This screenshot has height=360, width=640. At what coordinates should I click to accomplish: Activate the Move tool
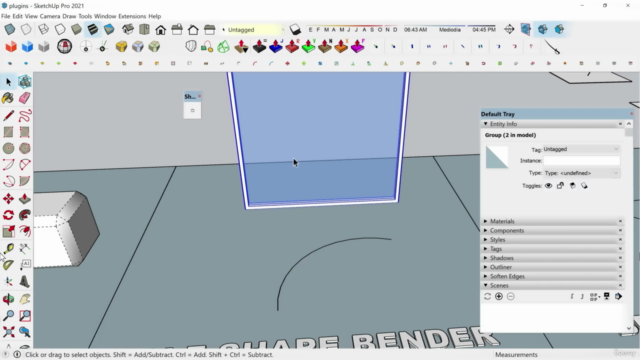click(8, 199)
